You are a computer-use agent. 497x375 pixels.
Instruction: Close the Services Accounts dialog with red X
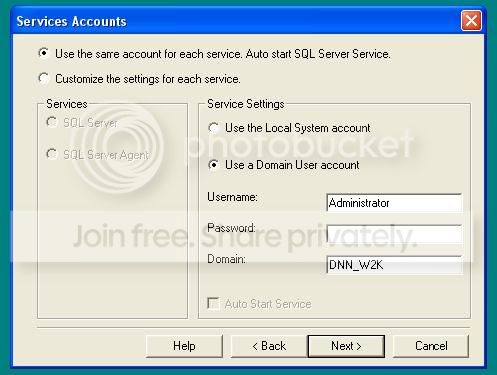(471, 21)
